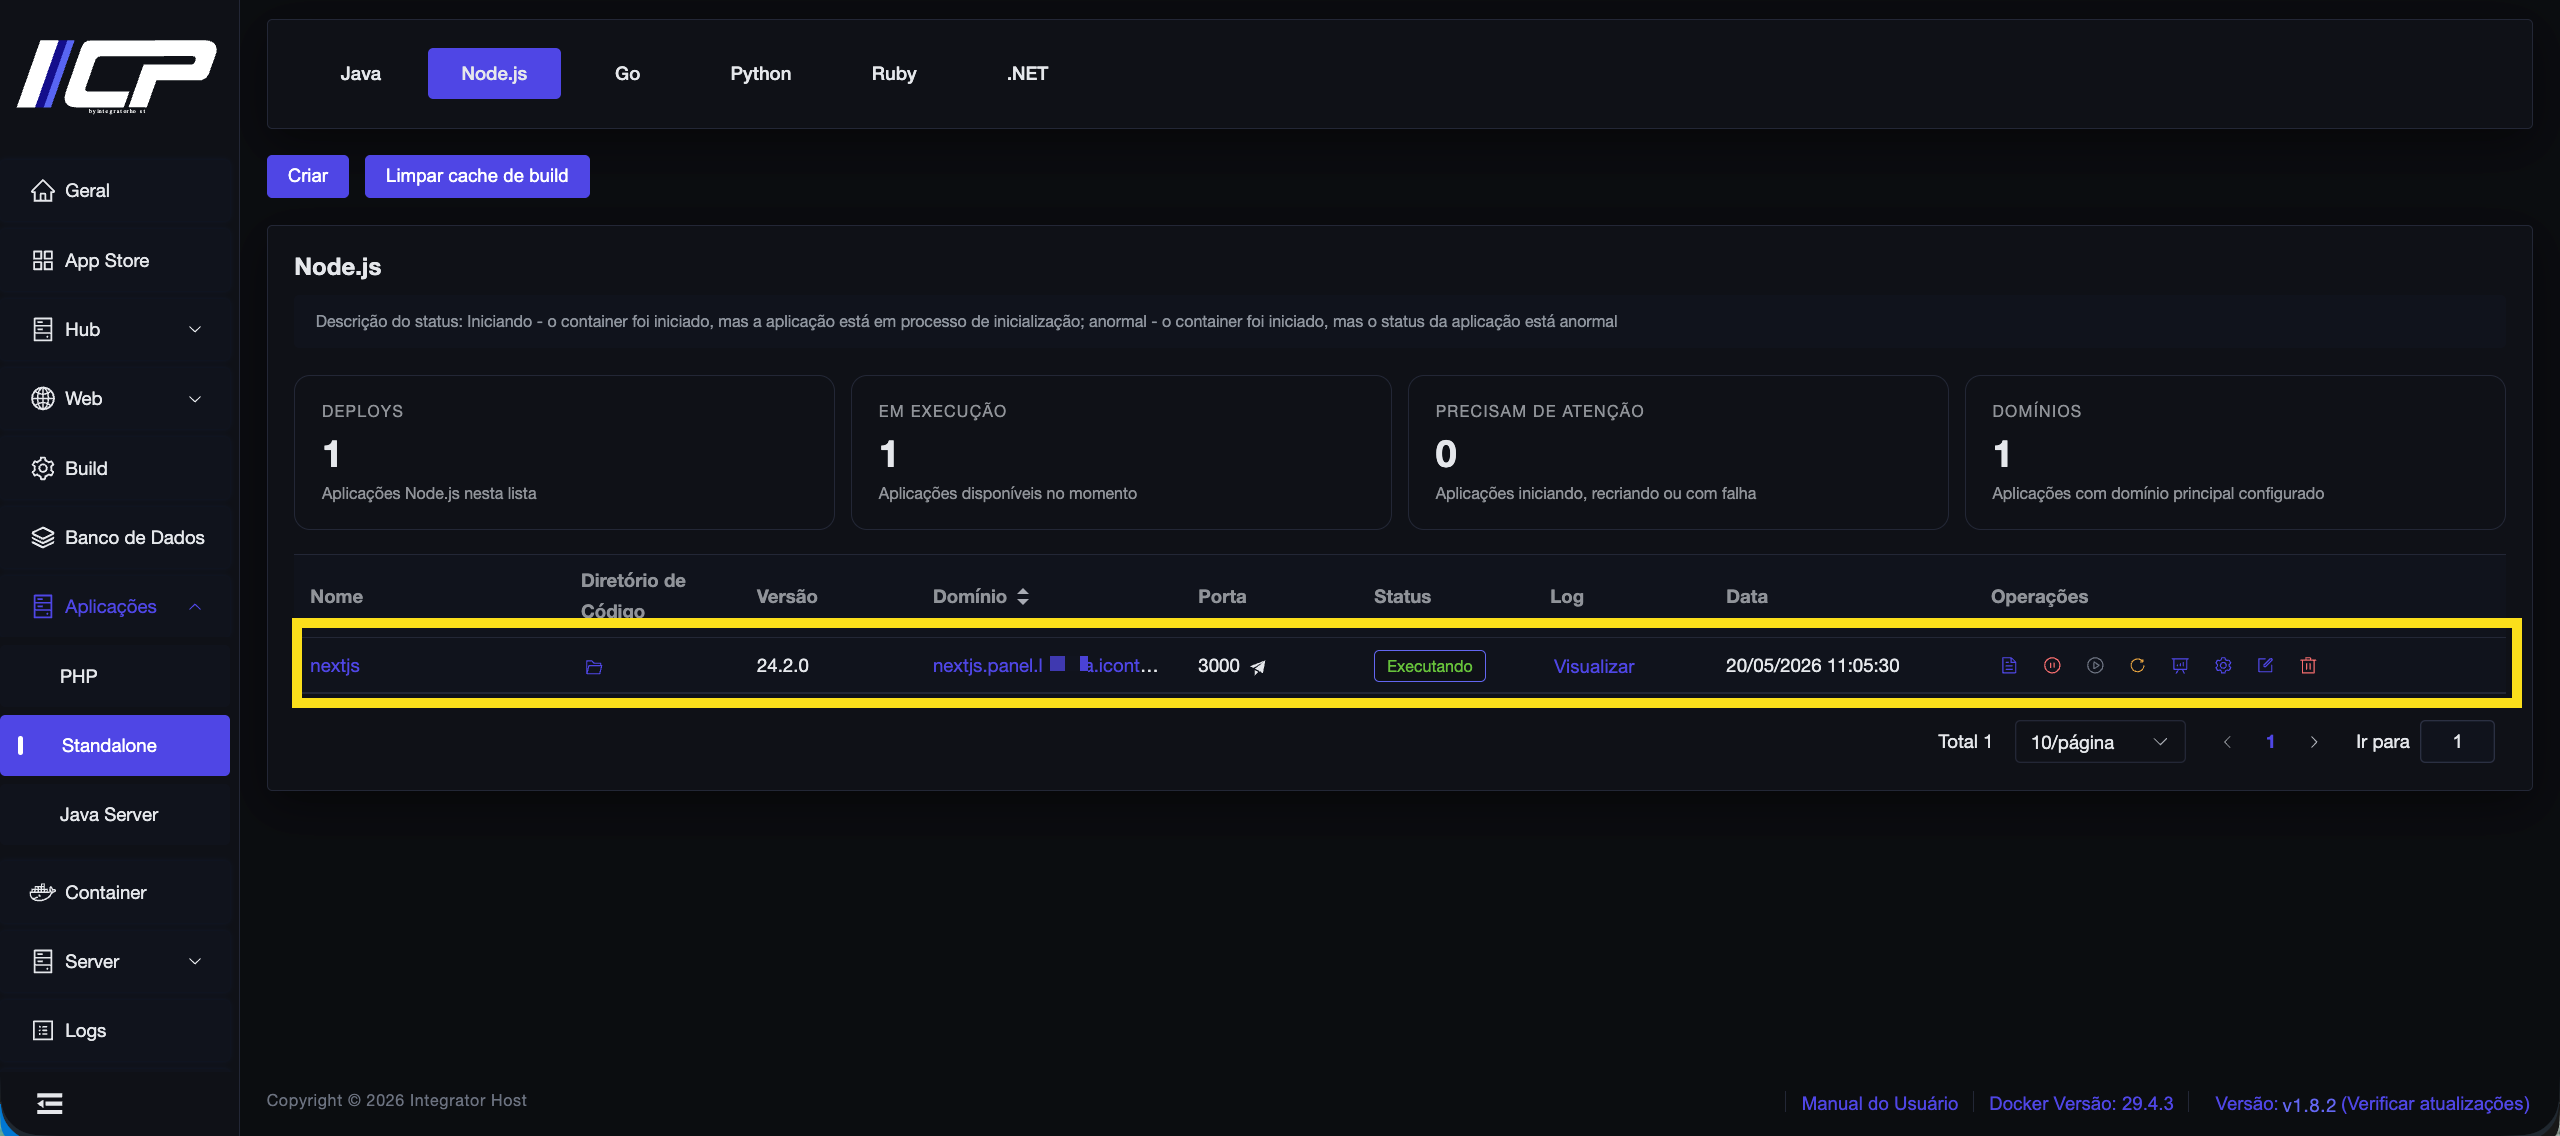
Task: Expand the Server menu chevron
Action: [195, 961]
